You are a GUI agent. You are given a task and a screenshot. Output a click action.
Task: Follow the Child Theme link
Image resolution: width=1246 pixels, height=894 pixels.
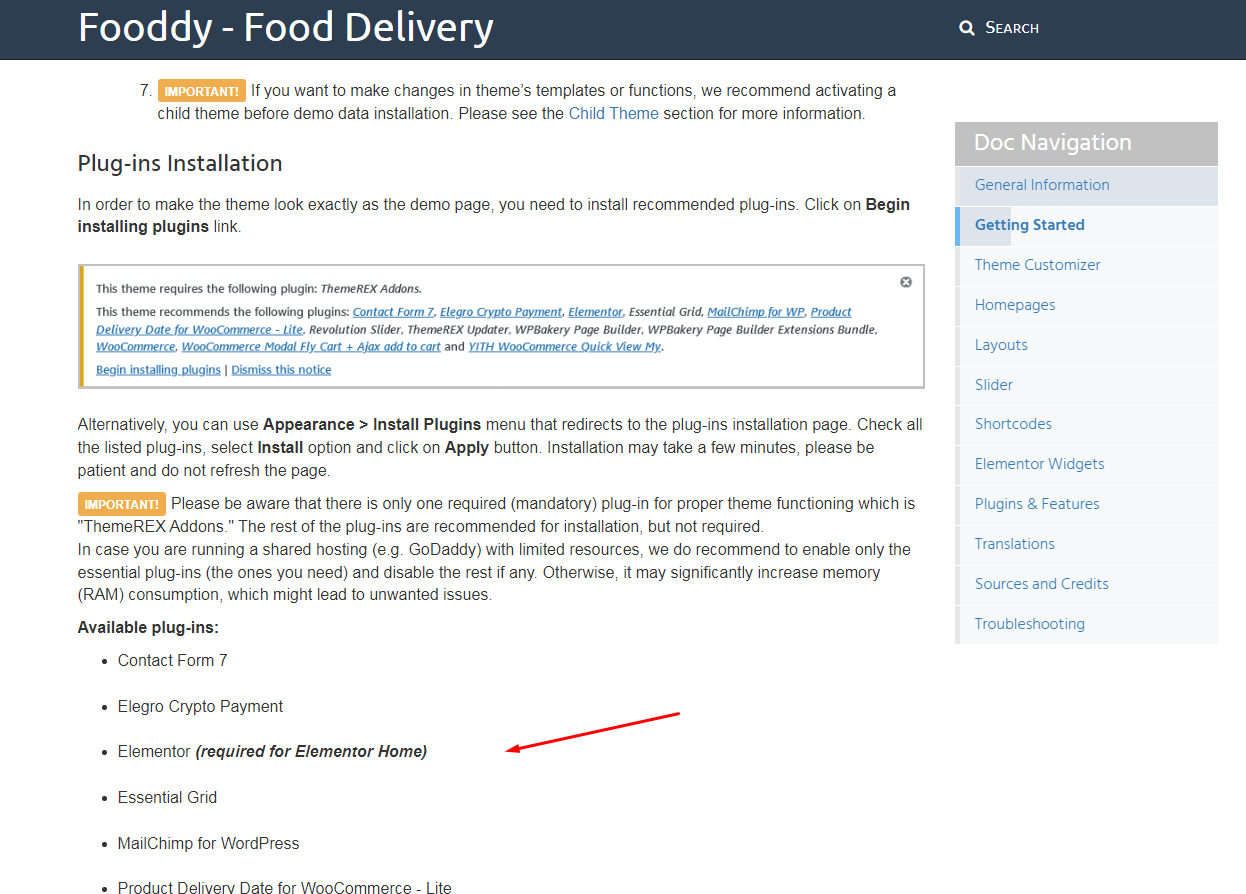pos(614,113)
